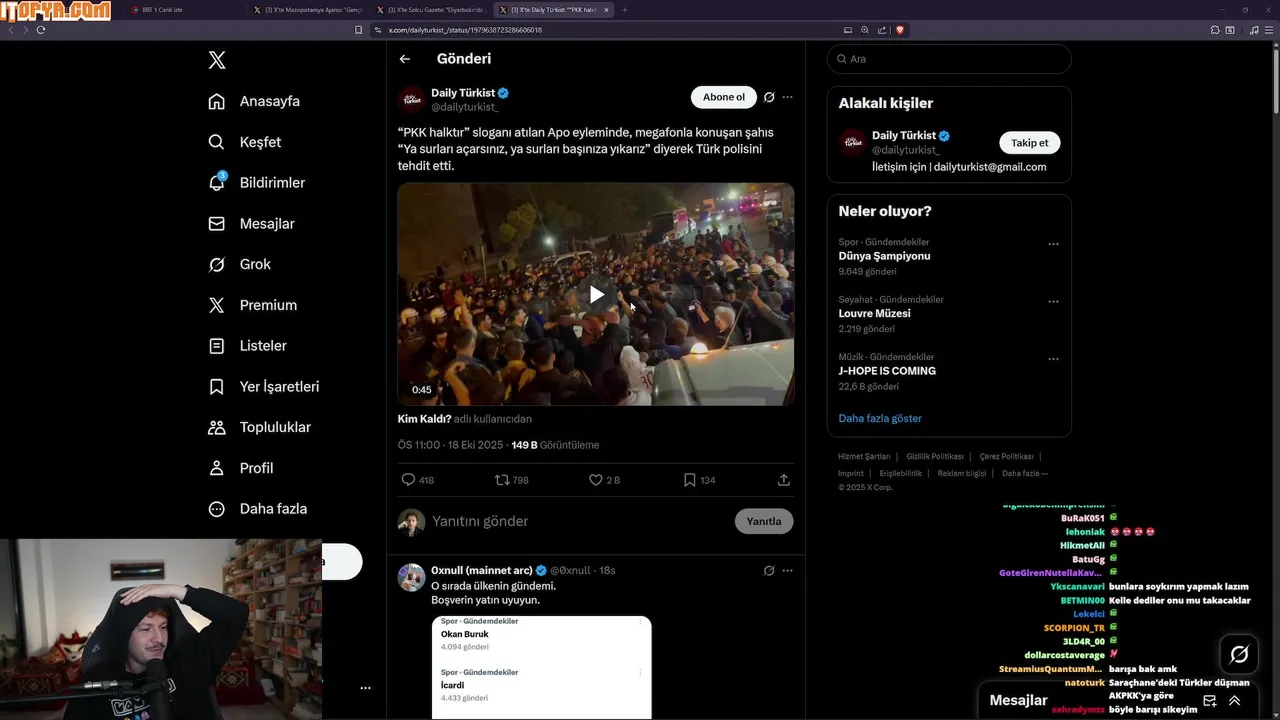Click Brave Shields icon
This screenshot has width=1280, height=720.
tap(899, 30)
